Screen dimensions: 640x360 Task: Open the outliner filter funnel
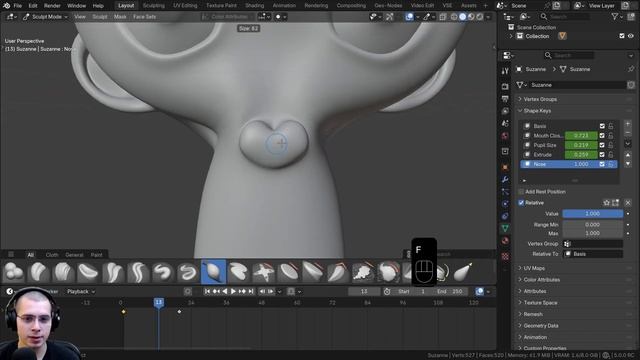pos(615,16)
